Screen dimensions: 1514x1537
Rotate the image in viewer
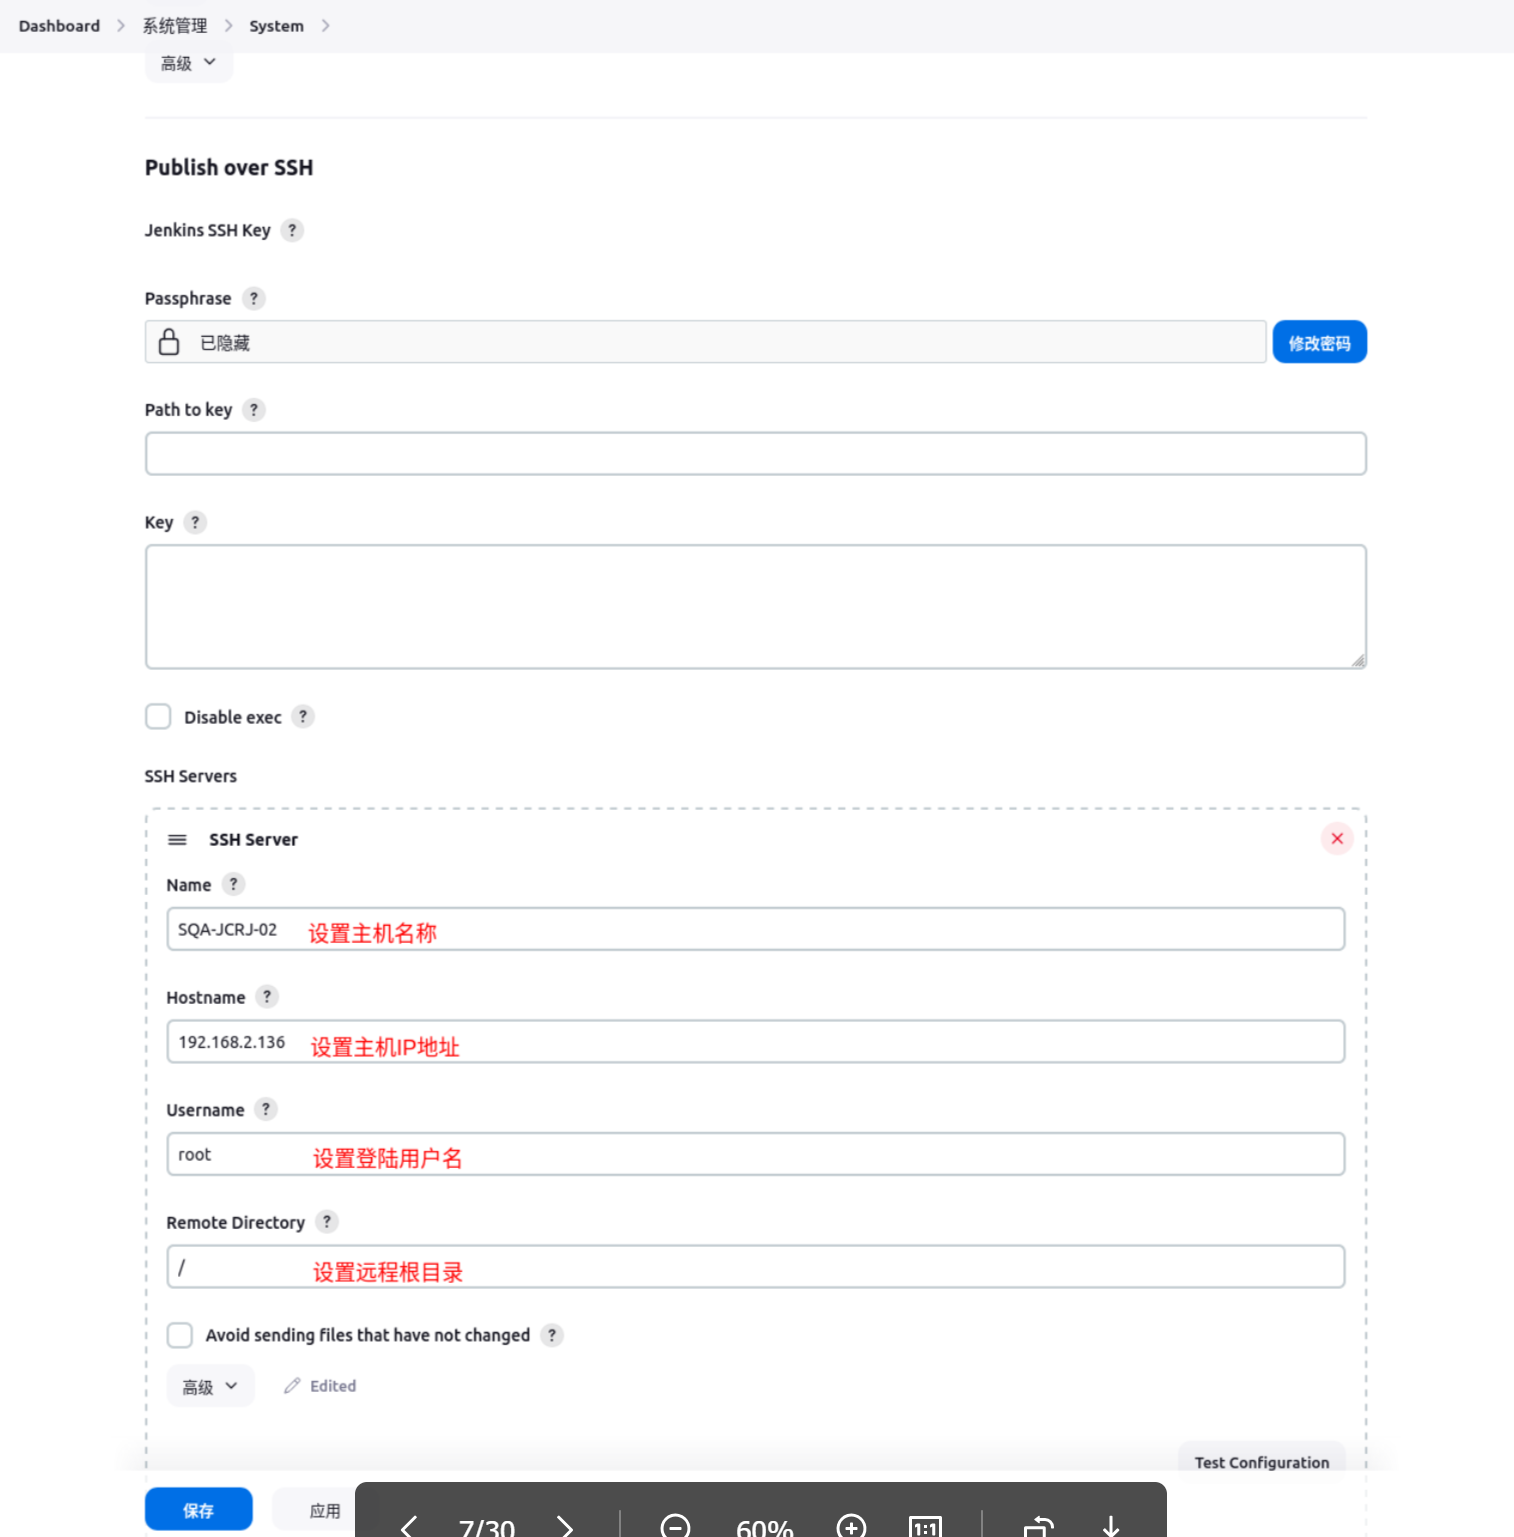[1039, 1526]
